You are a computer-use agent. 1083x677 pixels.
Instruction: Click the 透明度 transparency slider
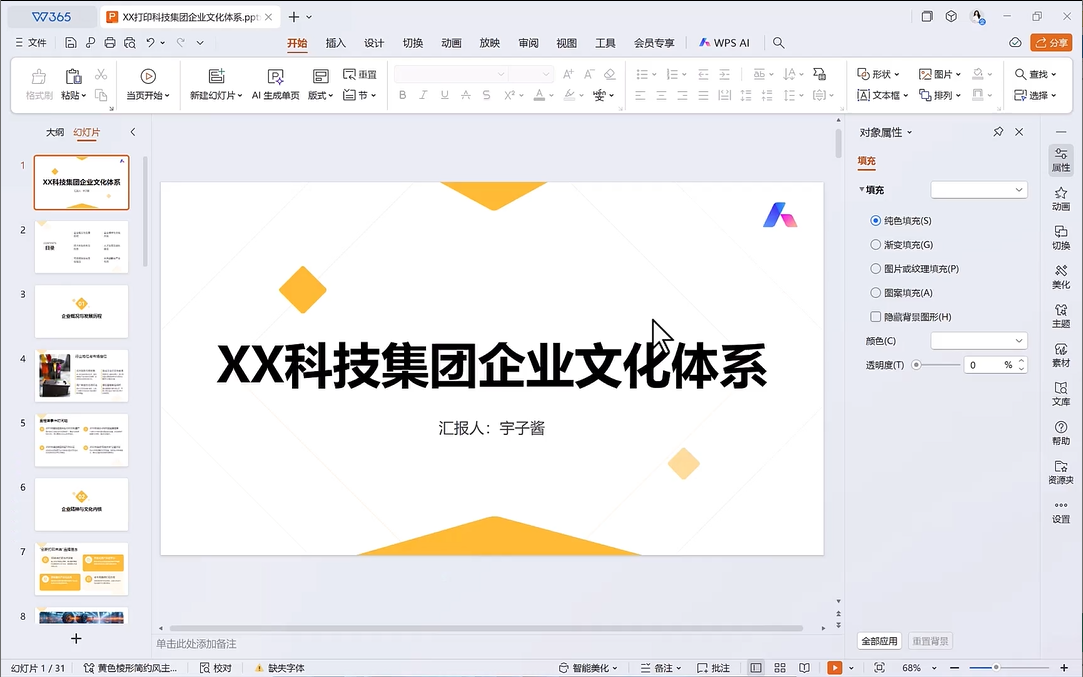[934, 365]
